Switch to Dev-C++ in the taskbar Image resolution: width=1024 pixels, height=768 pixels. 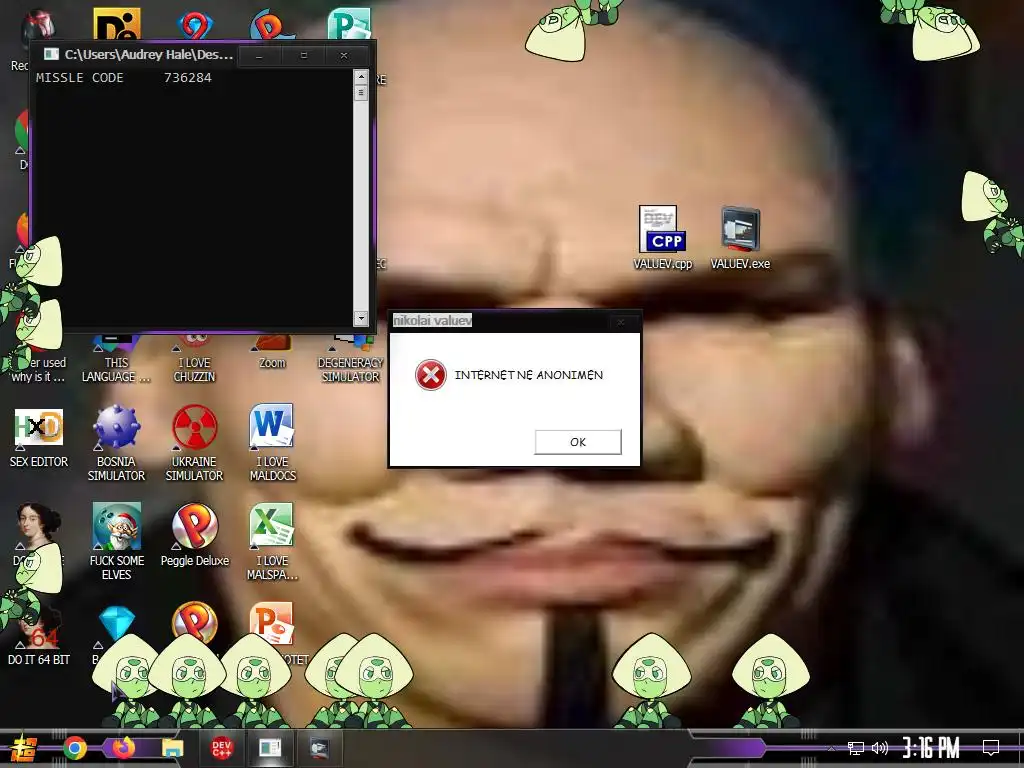221,748
